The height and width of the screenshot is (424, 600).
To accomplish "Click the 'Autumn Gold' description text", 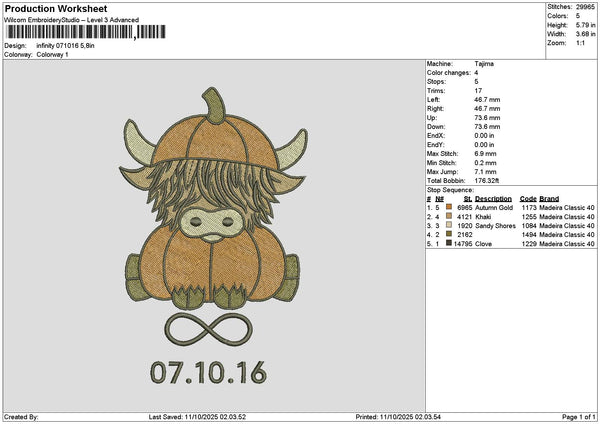I will click(494, 207).
